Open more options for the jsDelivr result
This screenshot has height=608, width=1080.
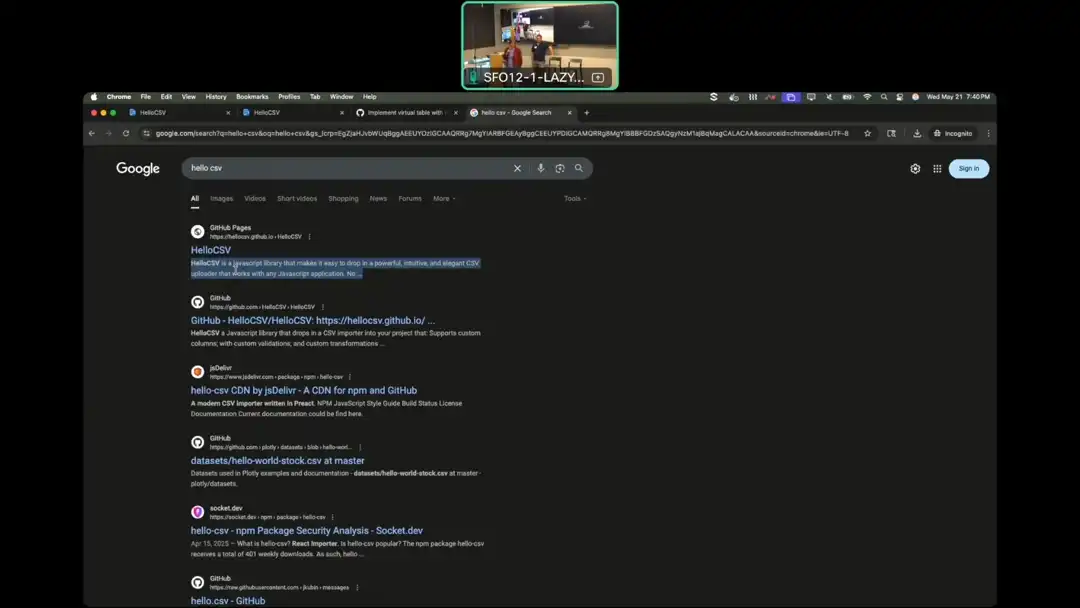tap(350, 377)
